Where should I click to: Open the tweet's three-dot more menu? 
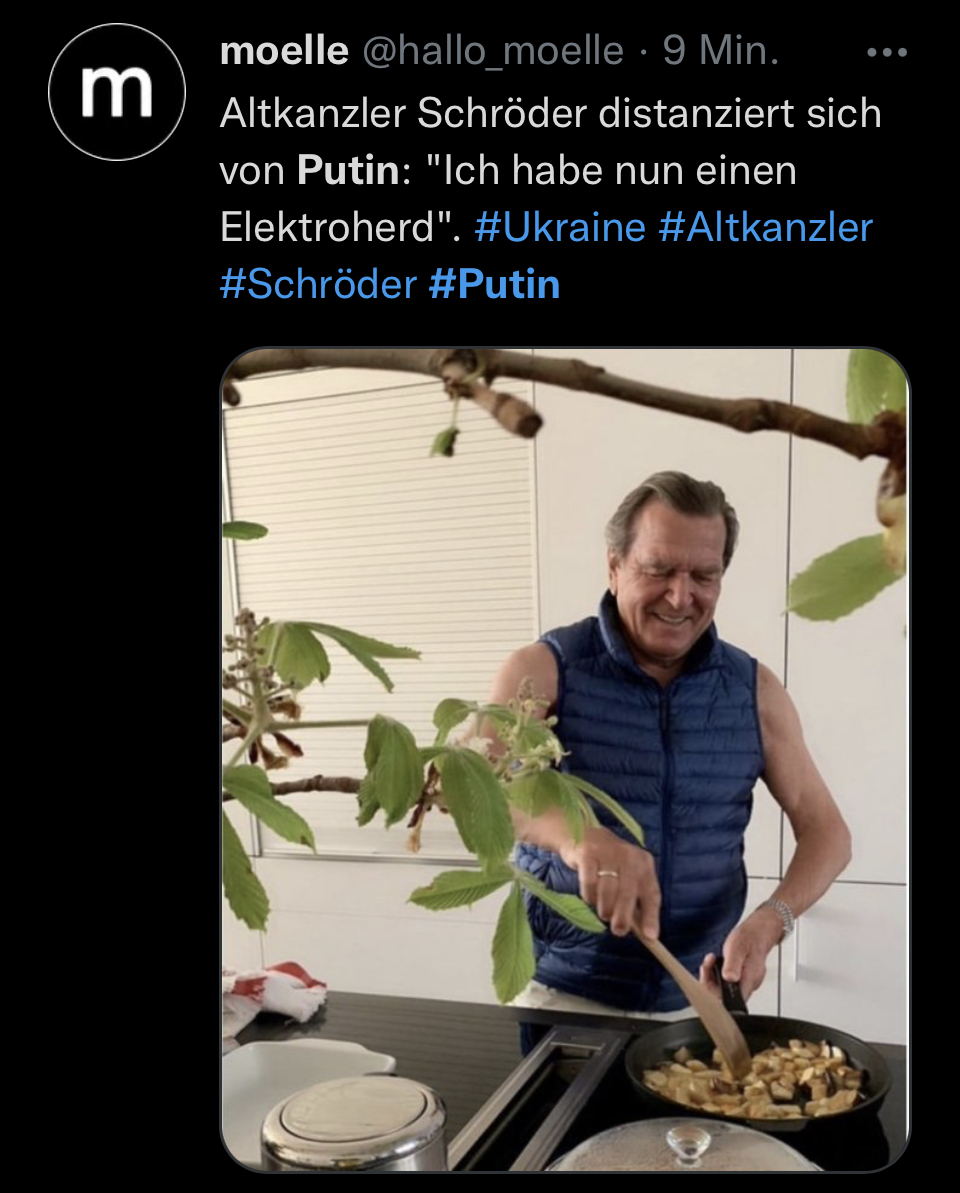(x=886, y=52)
